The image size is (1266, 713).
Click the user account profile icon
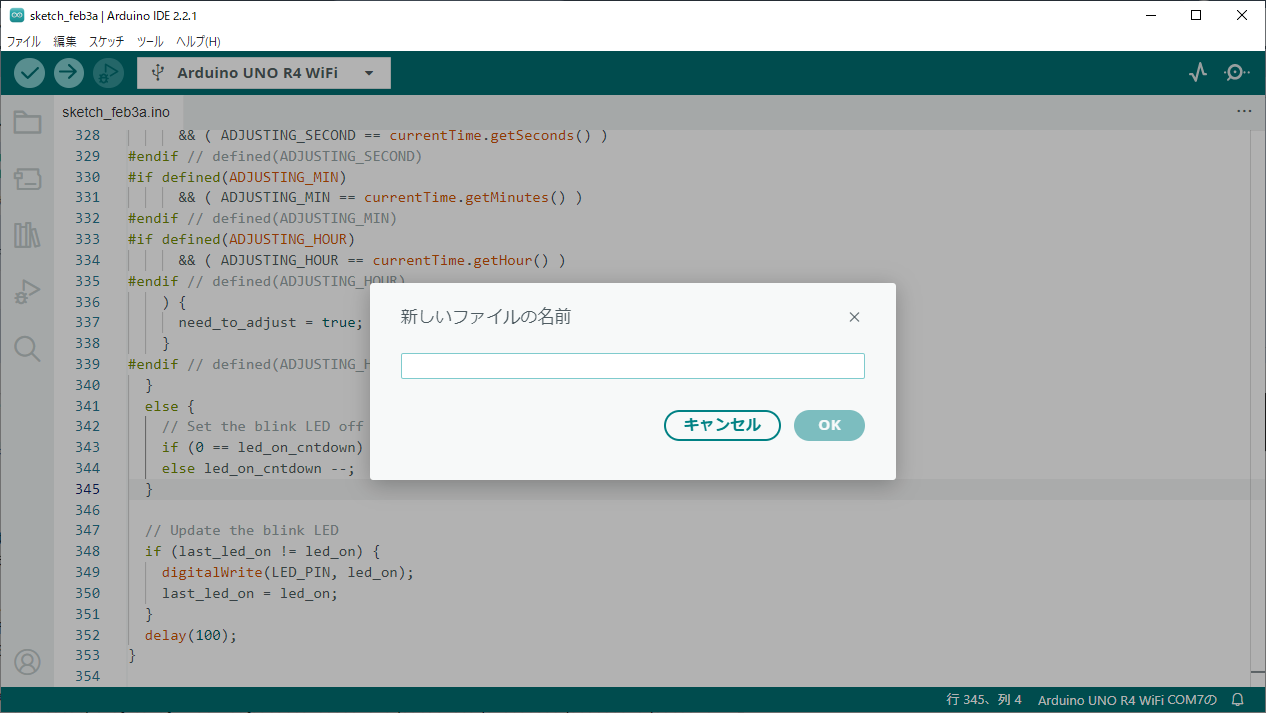point(27,662)
